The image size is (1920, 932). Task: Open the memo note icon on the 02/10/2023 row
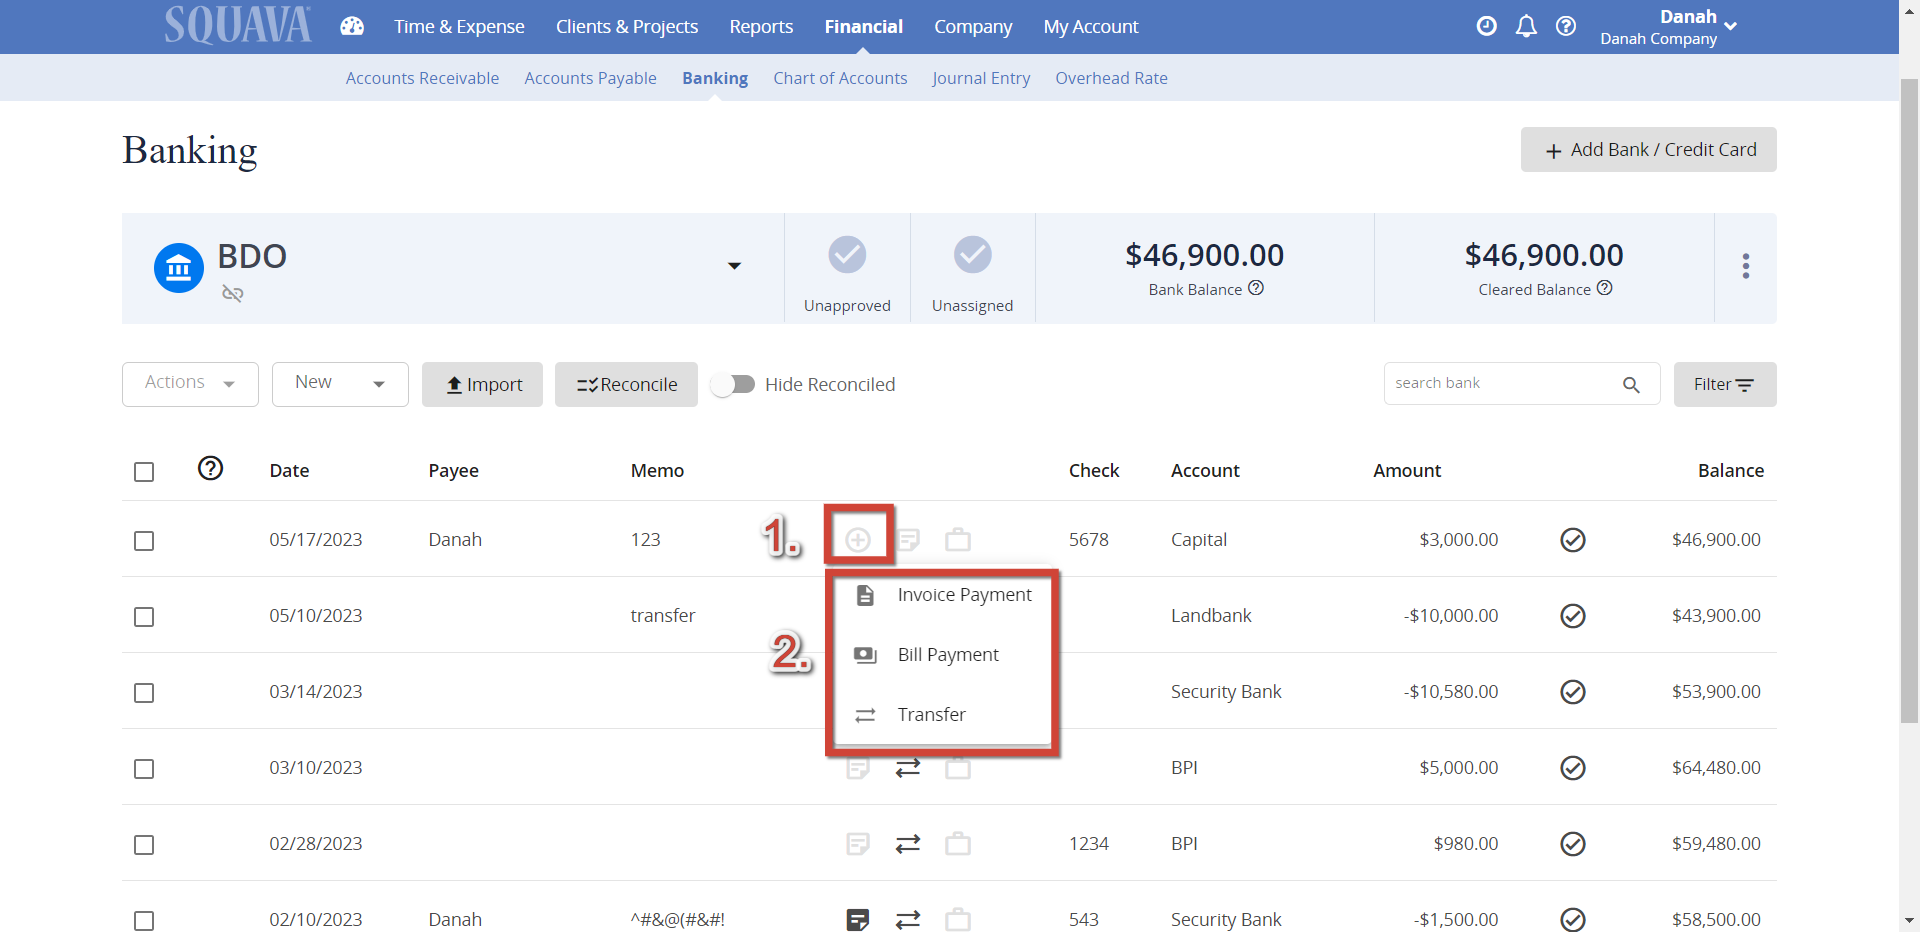pos(857,919)
